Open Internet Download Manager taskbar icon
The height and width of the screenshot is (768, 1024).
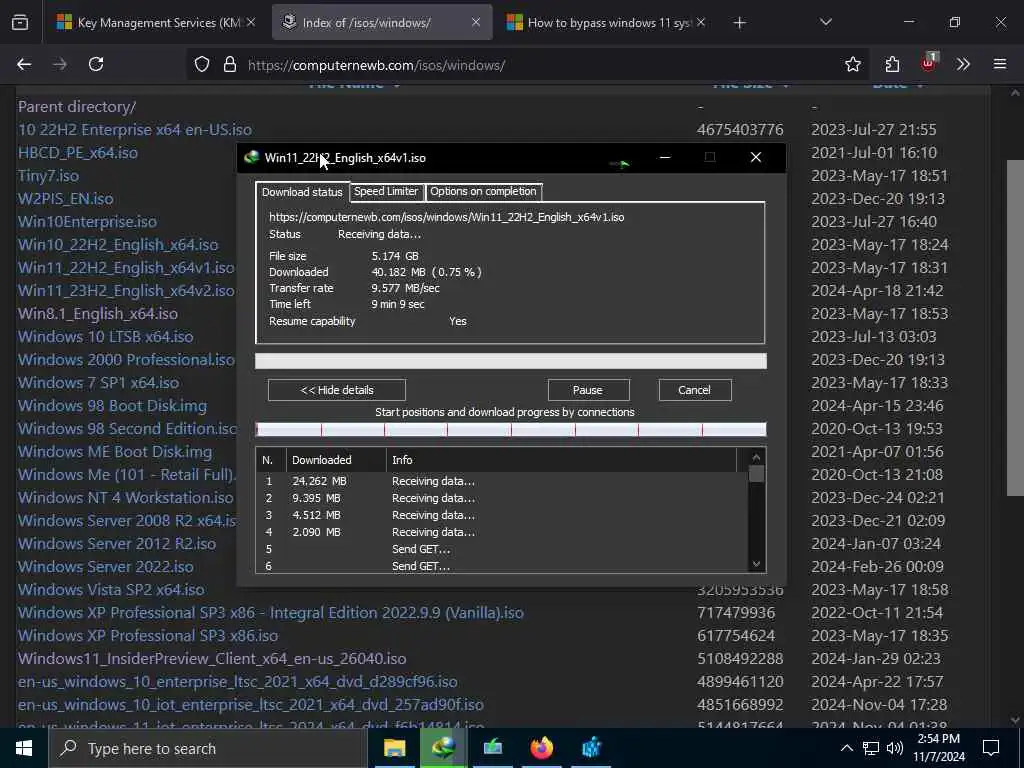tap(443, 748)
